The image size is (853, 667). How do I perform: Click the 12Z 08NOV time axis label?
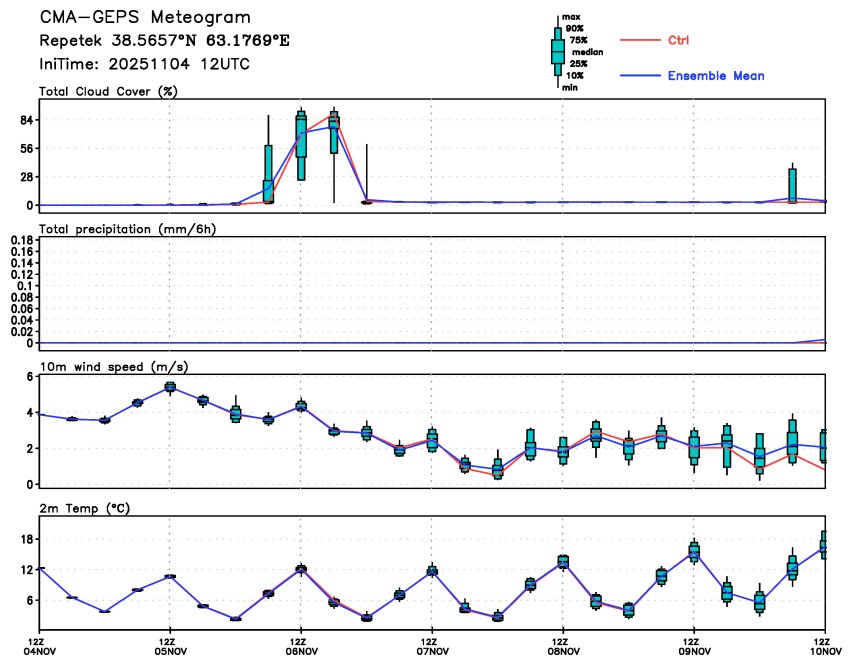[x=563, y=645]
